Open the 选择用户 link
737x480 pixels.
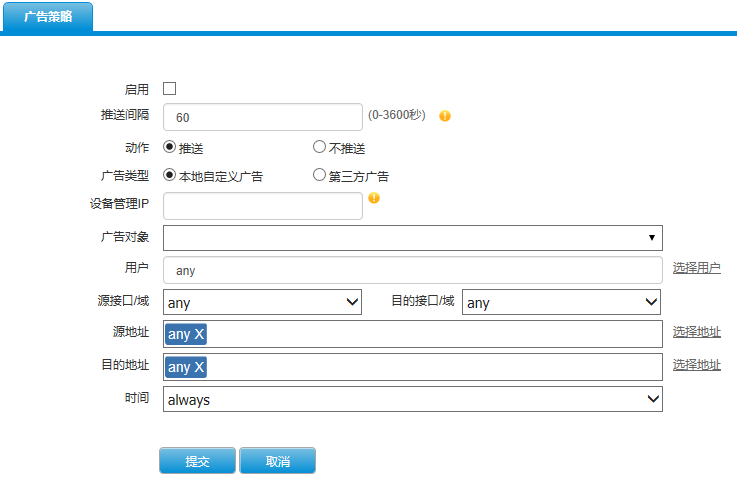(697, 268)
